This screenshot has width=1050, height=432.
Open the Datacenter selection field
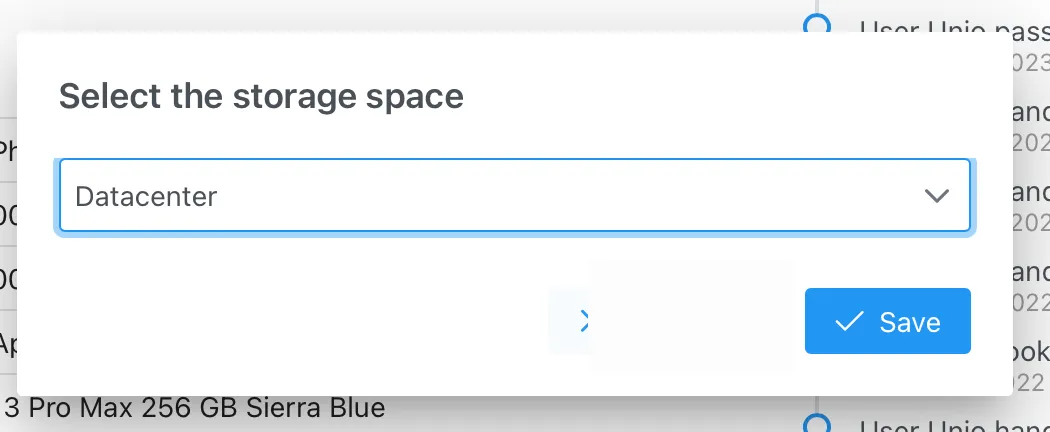(x=500, y=196)
